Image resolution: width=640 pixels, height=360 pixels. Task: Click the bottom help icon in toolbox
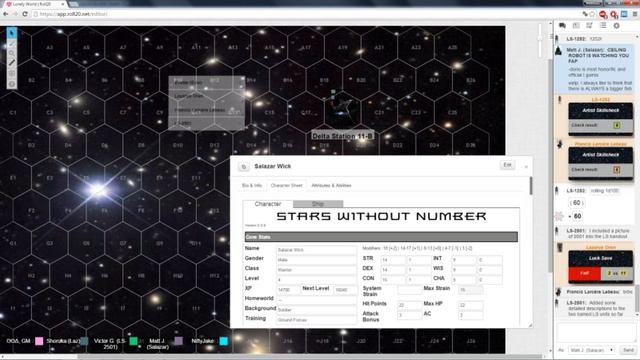(12, 84)
